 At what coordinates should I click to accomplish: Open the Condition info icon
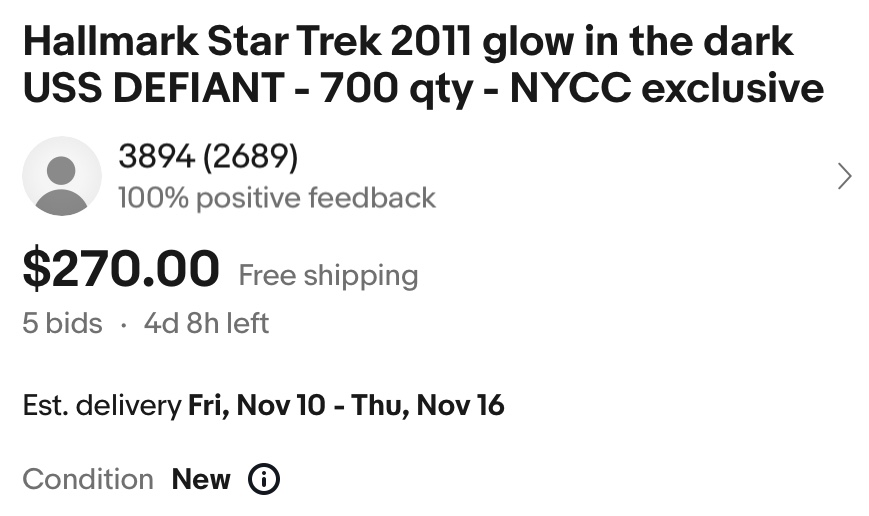263,479
